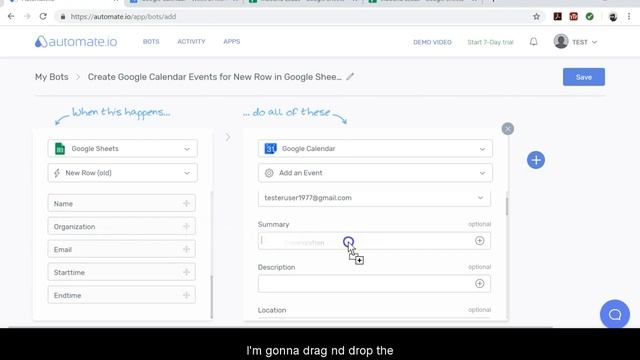This screenshot has height=360, width=640.
Task: Go forward using the browser forward arrow
Action: (27, 17)
